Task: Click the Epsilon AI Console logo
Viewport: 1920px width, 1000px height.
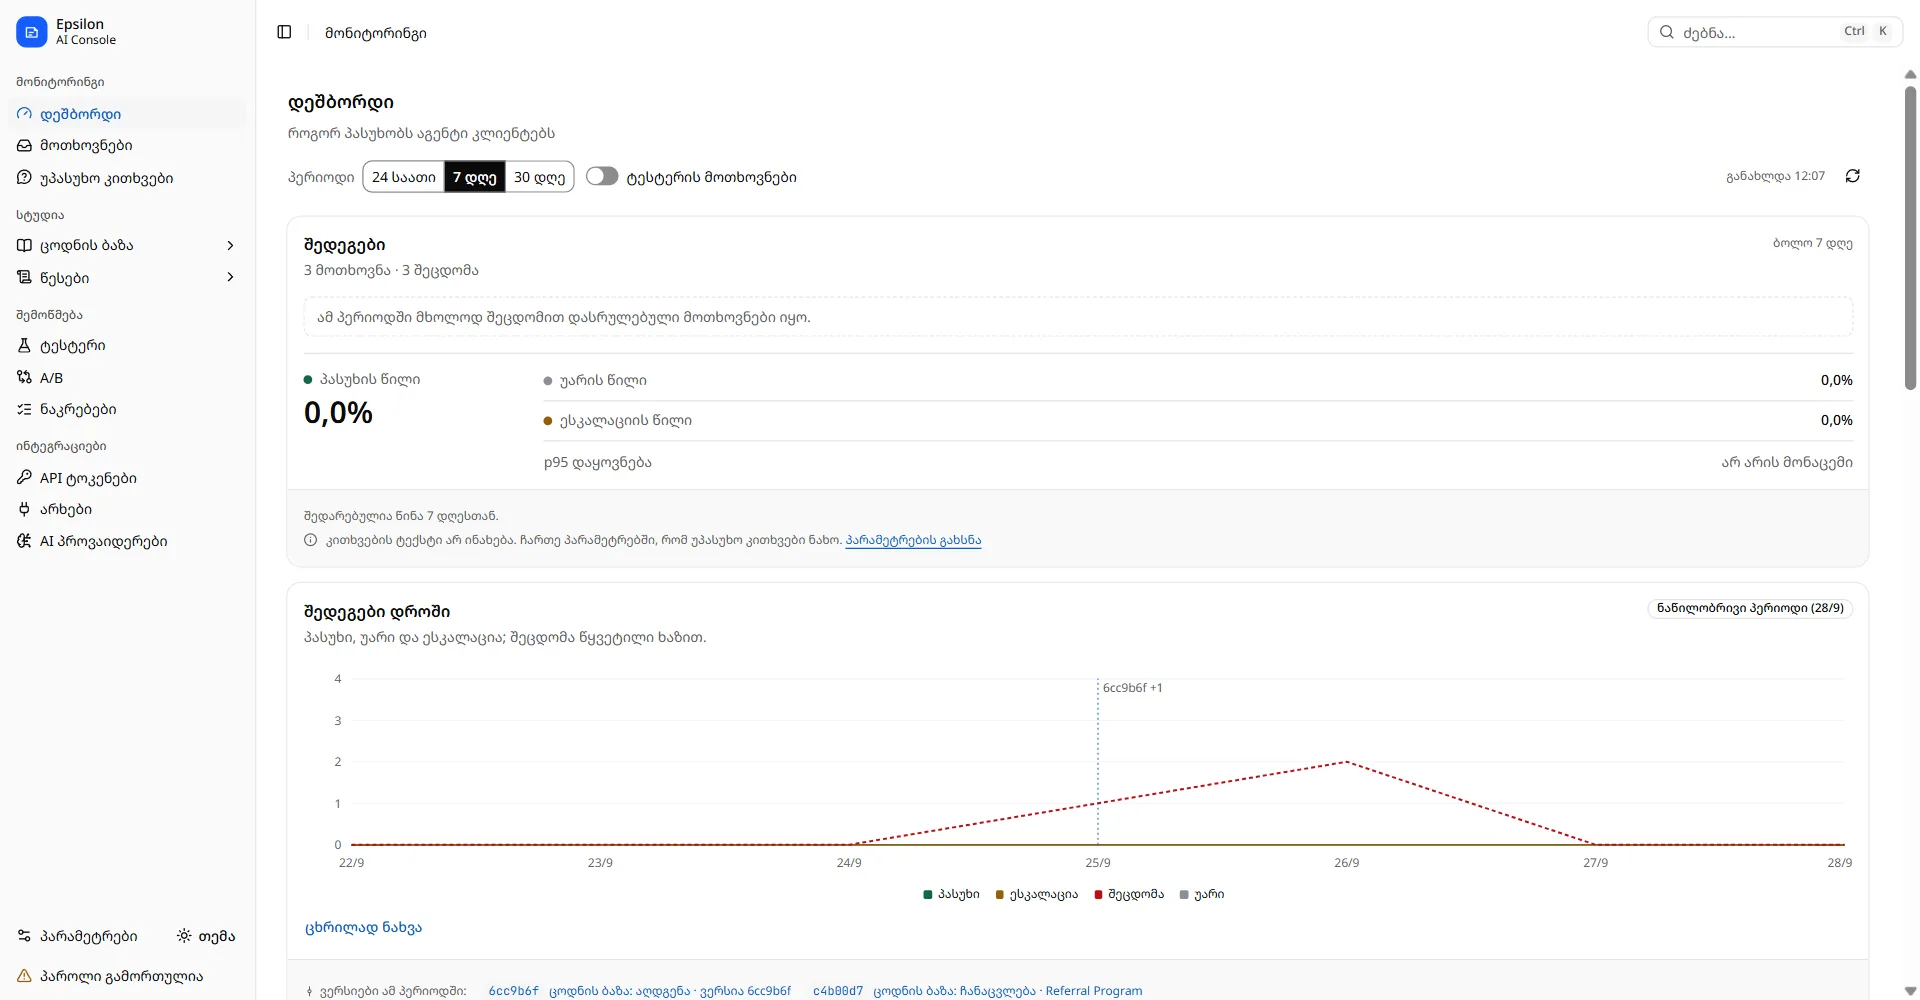Action: point(32,32)
